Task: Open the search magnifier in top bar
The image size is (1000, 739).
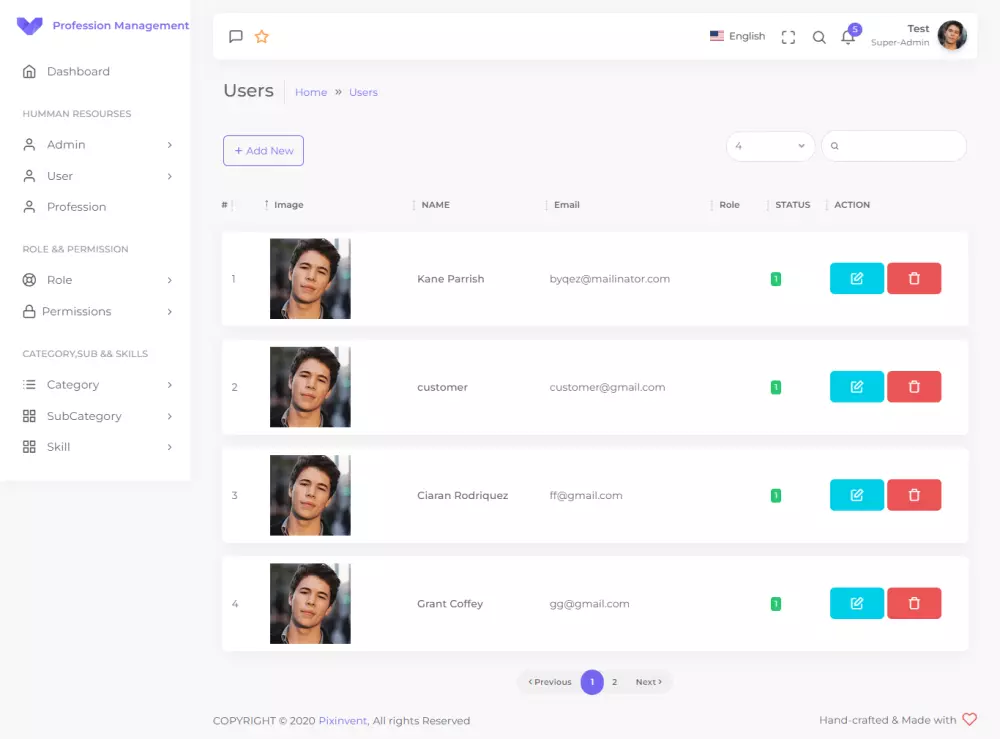Action: pyautogui.click(x=819, y=37)
